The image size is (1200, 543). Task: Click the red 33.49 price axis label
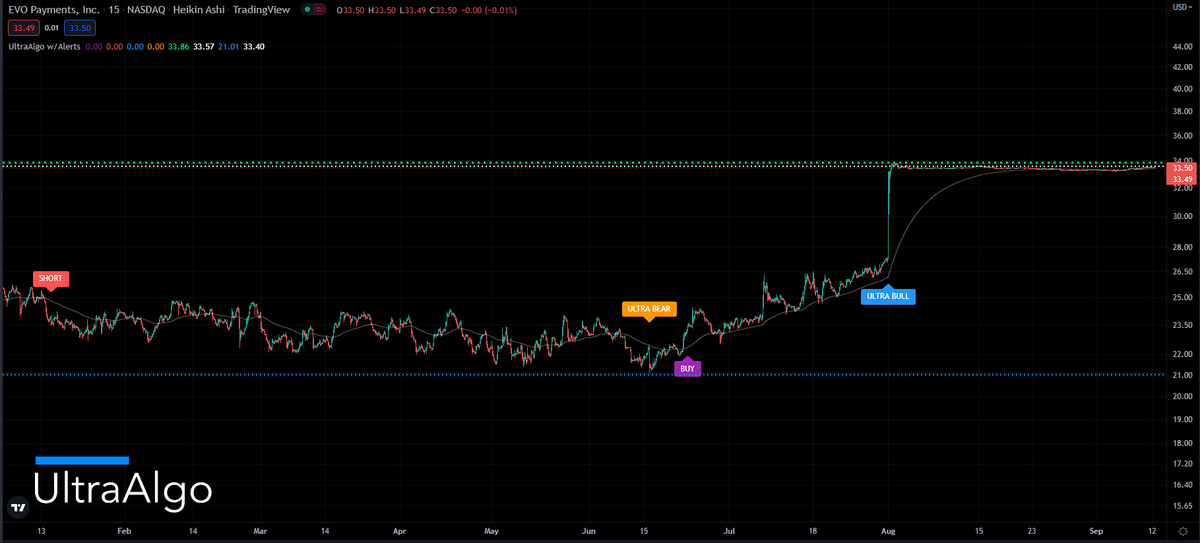pyautogui.click(x=1181, y=179)
